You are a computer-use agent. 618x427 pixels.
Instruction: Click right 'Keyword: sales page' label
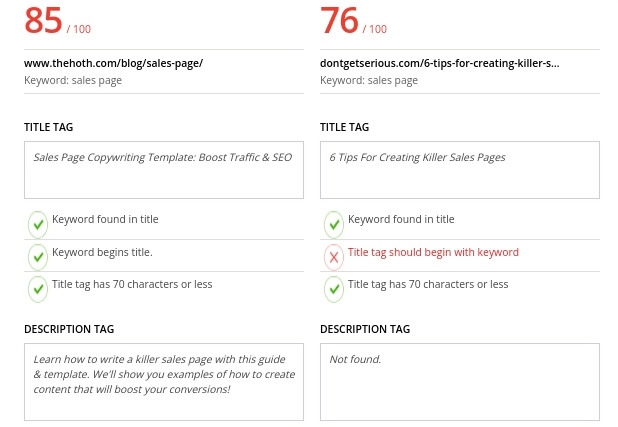[x=369, y=80]
